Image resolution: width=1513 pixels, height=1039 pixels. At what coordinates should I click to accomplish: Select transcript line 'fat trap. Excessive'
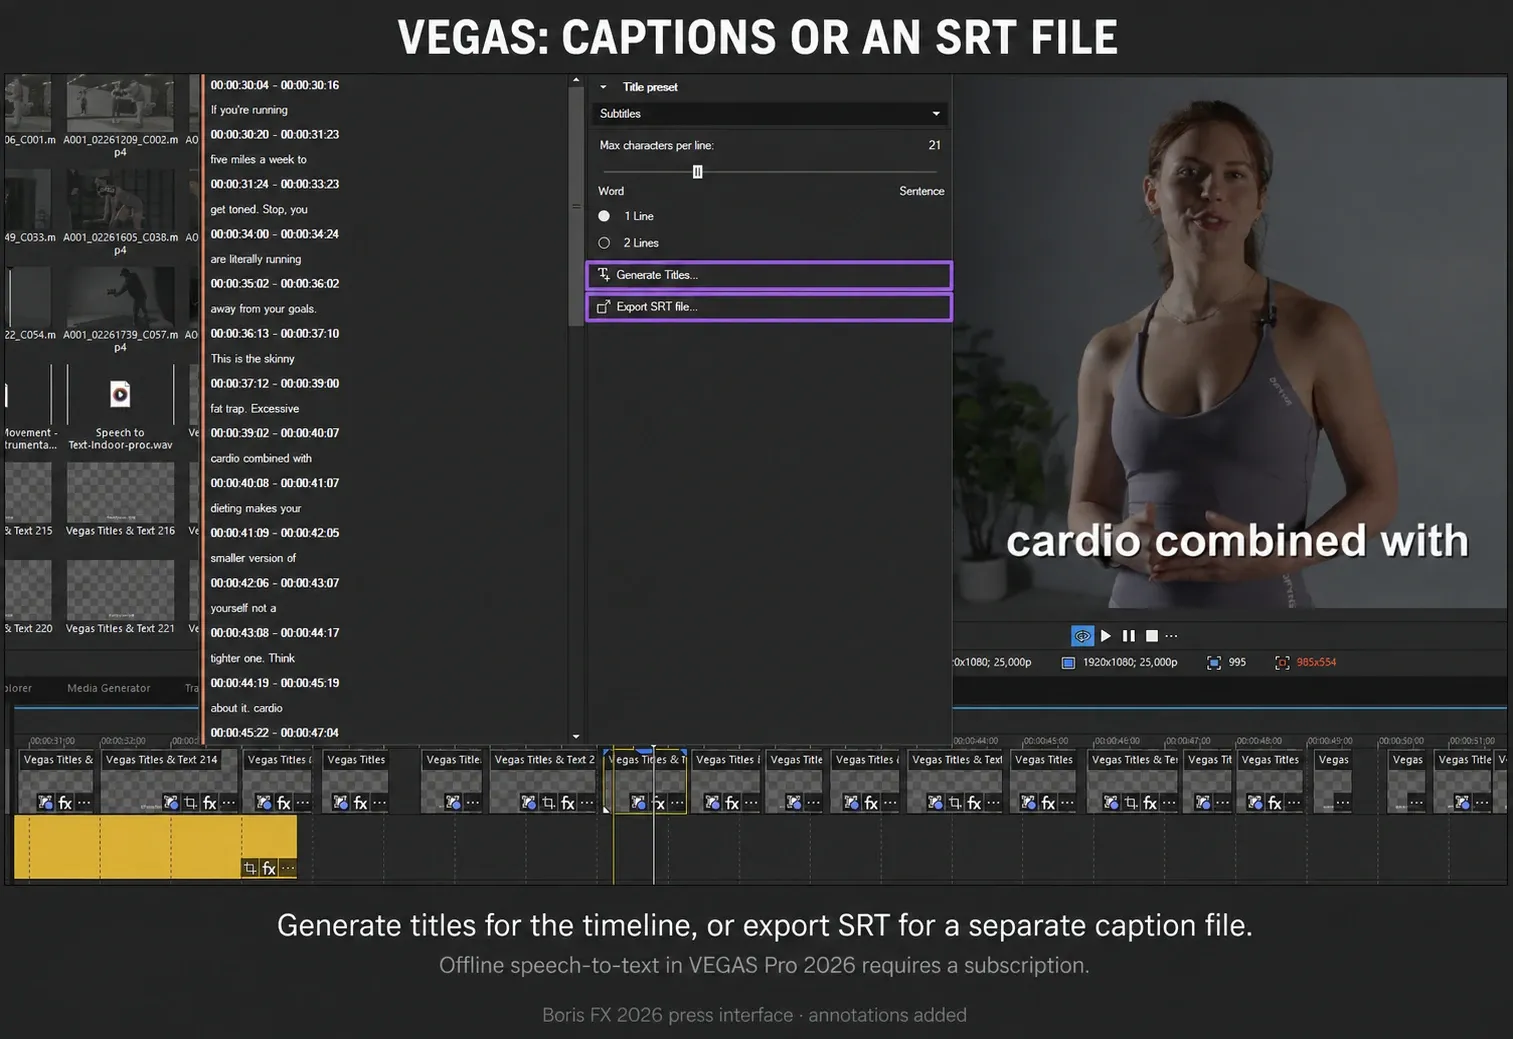[x=255, y=409]
